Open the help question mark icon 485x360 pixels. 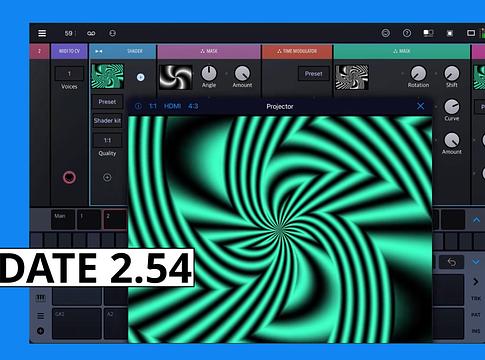tap(407, 33)
